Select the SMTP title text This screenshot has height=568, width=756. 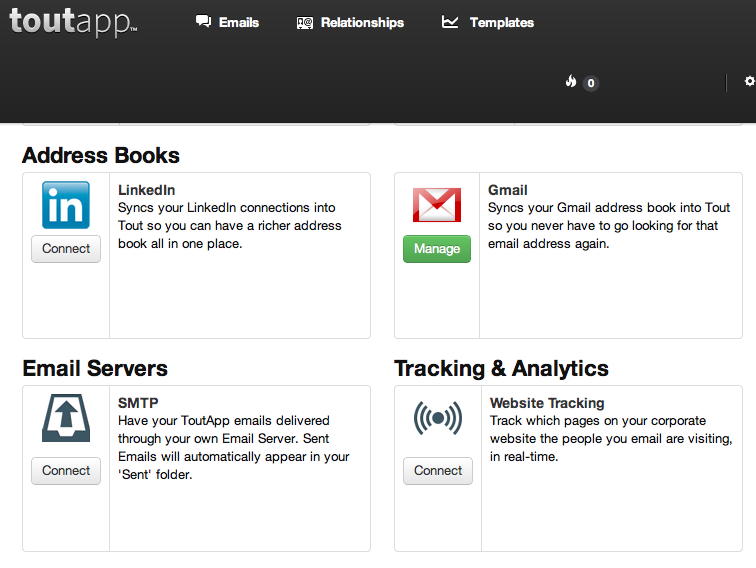(138, 403)
